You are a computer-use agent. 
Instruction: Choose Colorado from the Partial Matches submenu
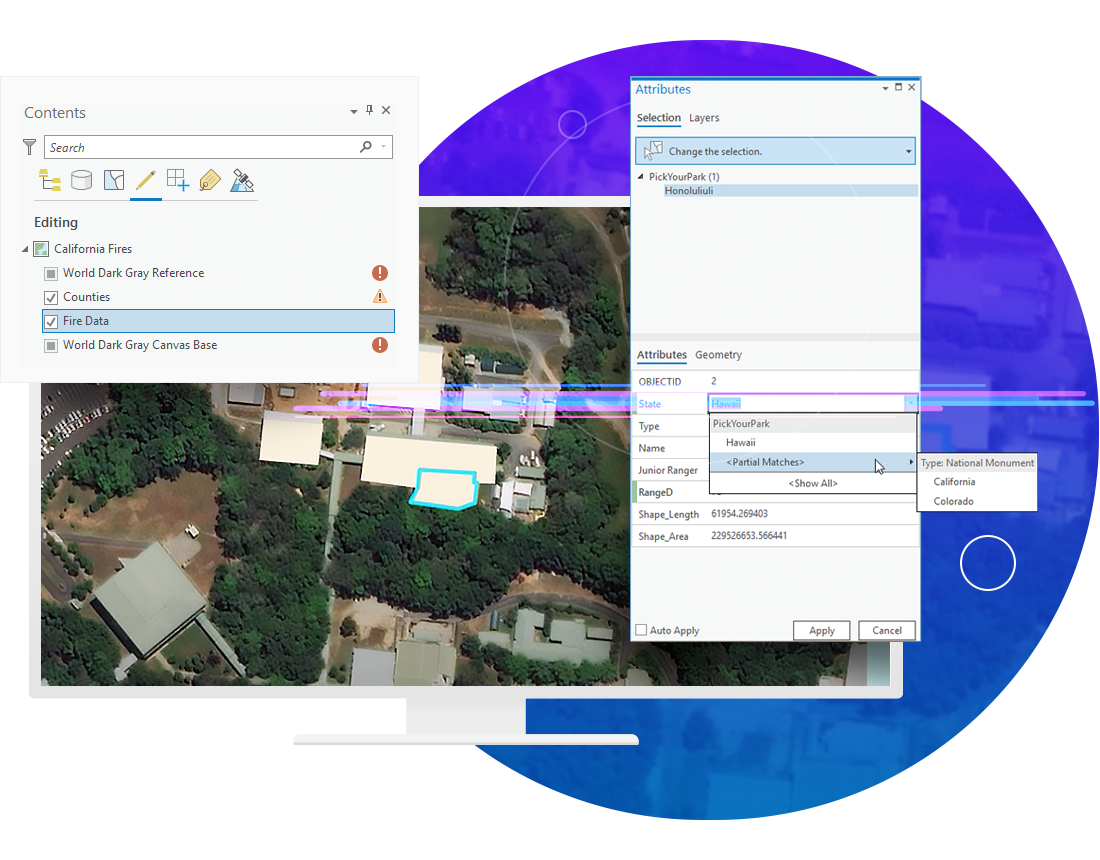coord(955,501)
